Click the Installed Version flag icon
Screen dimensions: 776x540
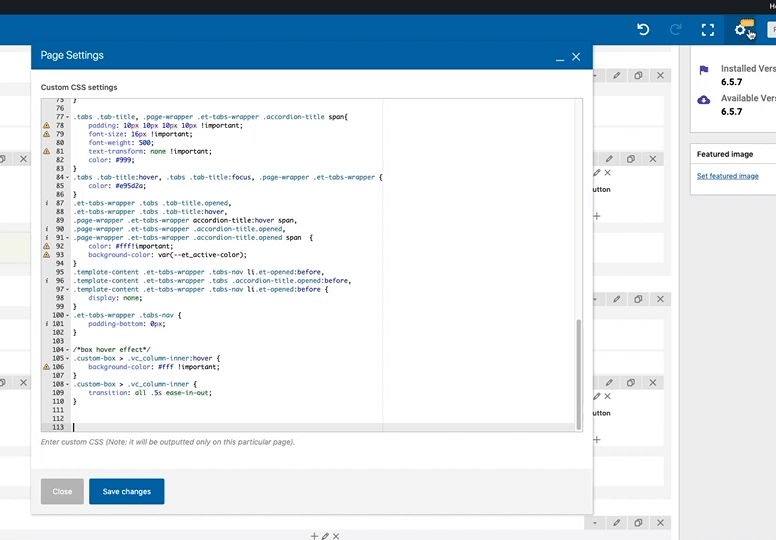click(704, 70)
